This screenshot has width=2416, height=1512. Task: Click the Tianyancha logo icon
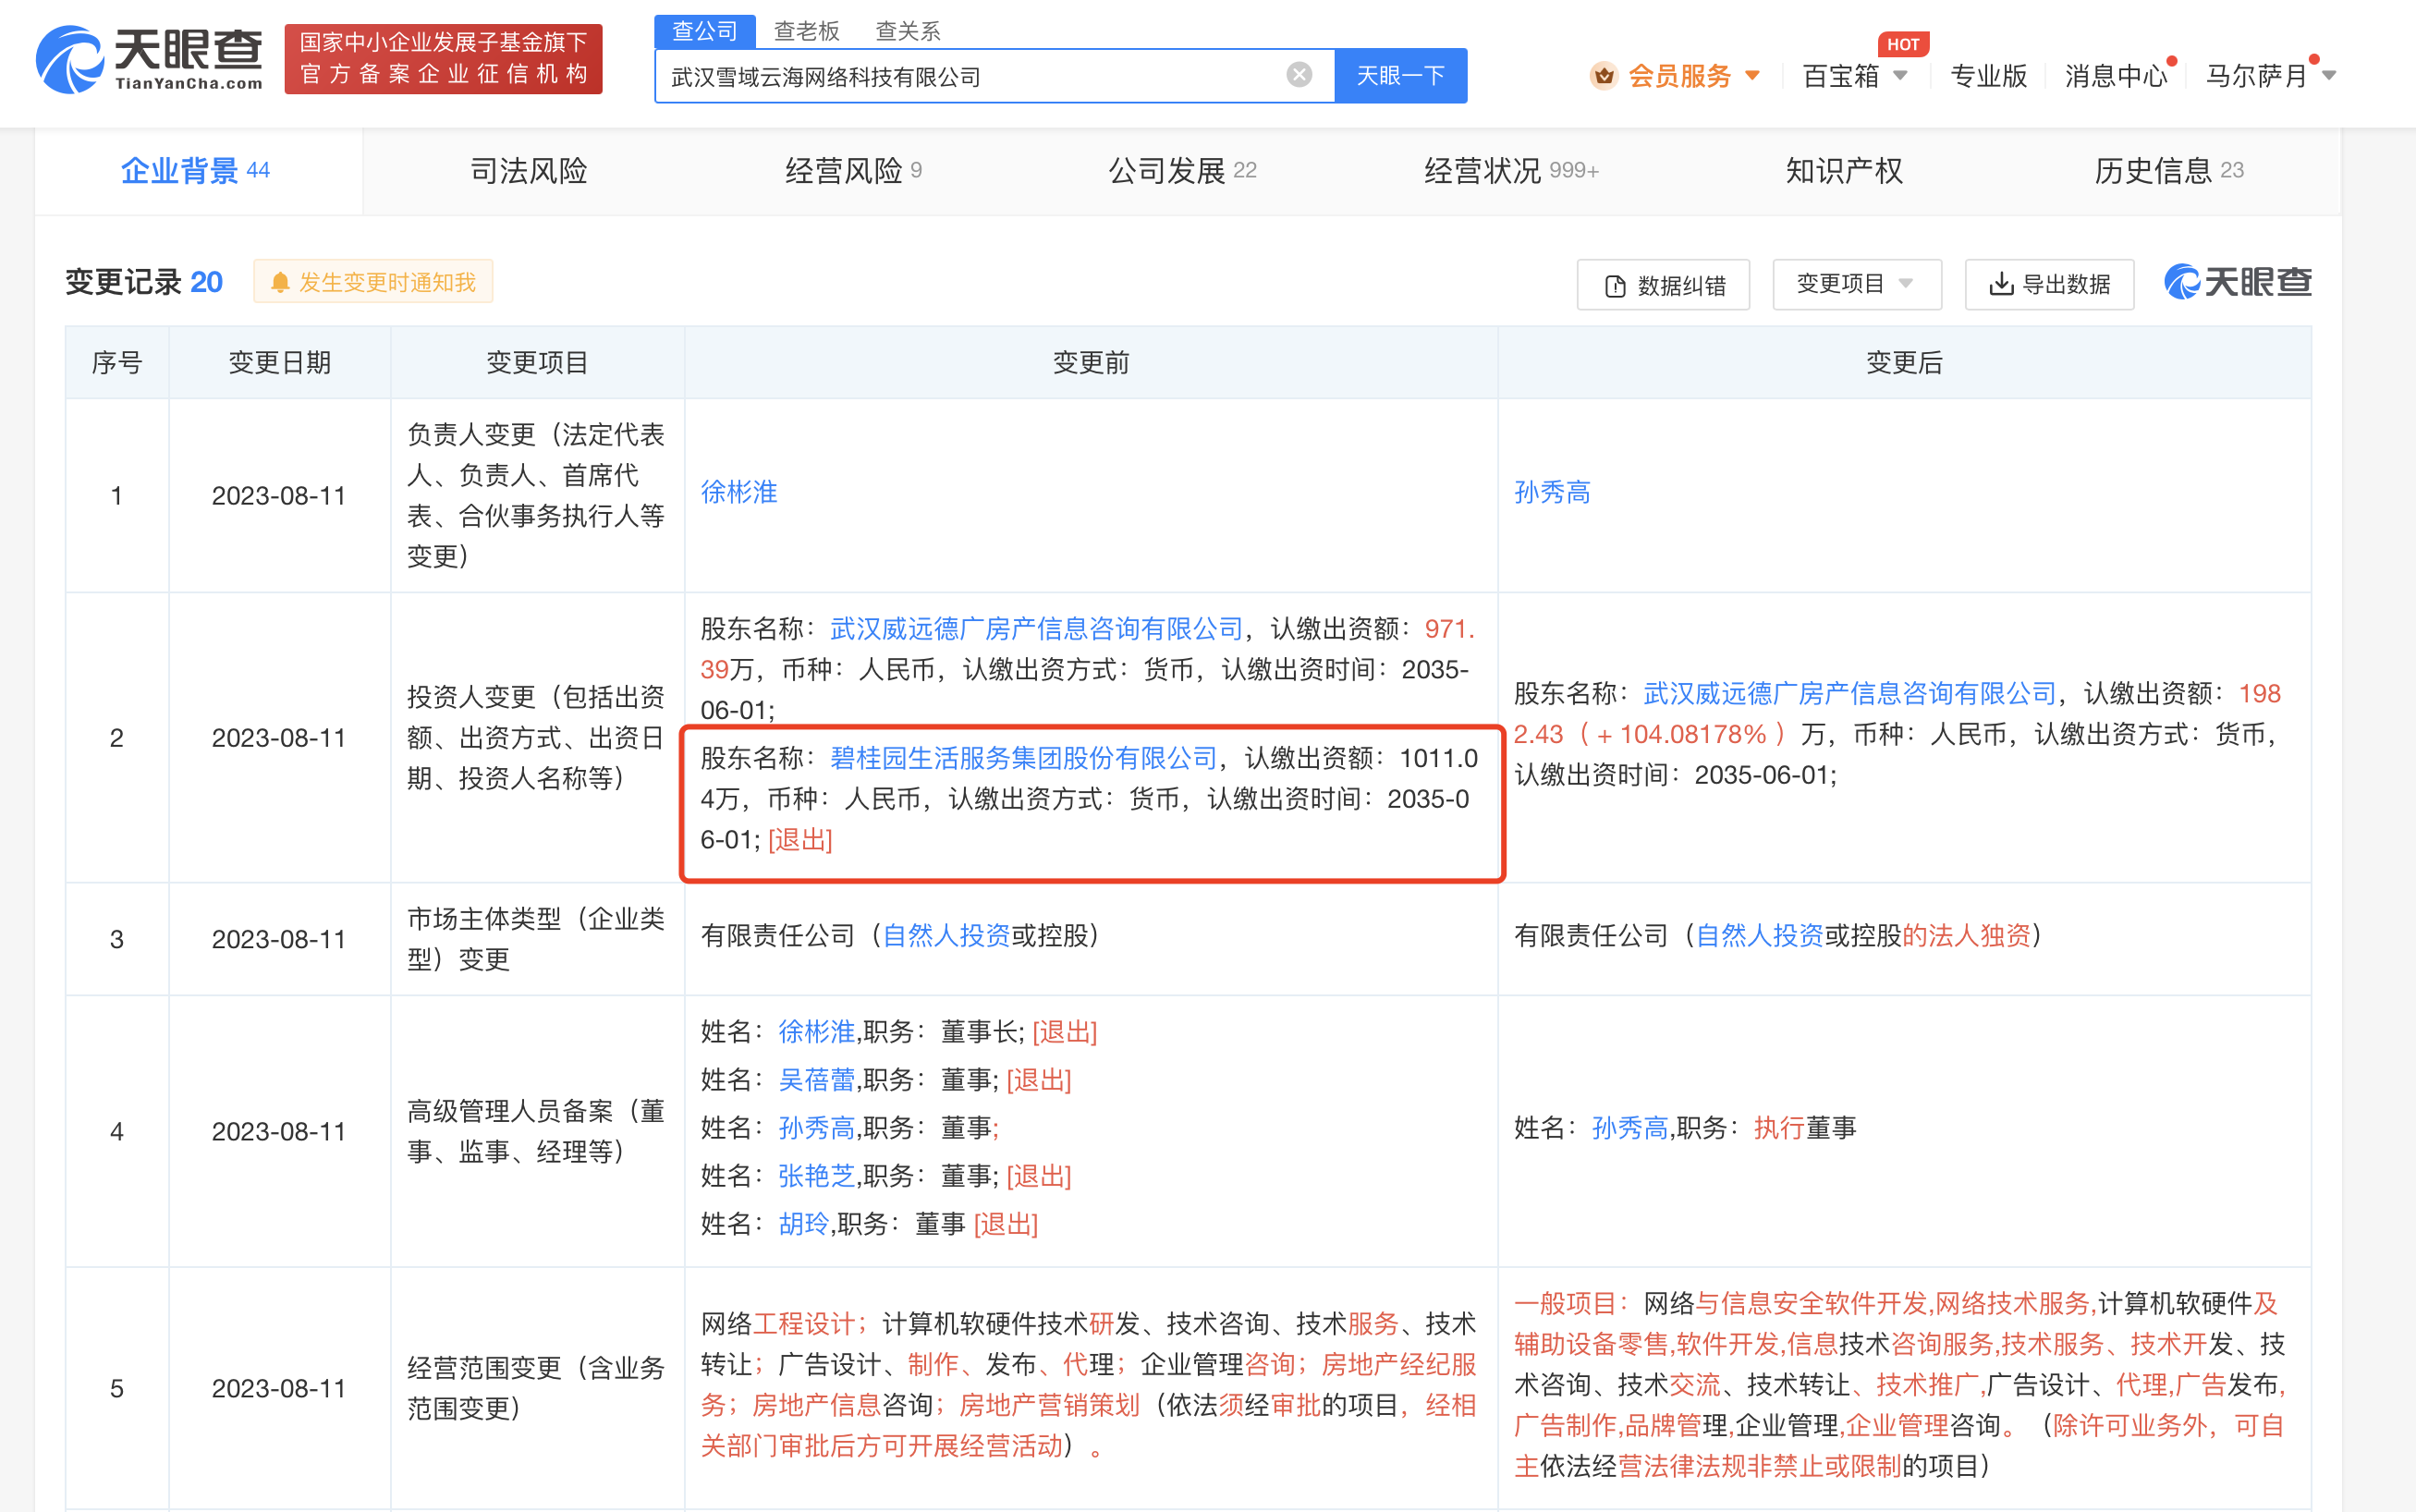point(68,58)
